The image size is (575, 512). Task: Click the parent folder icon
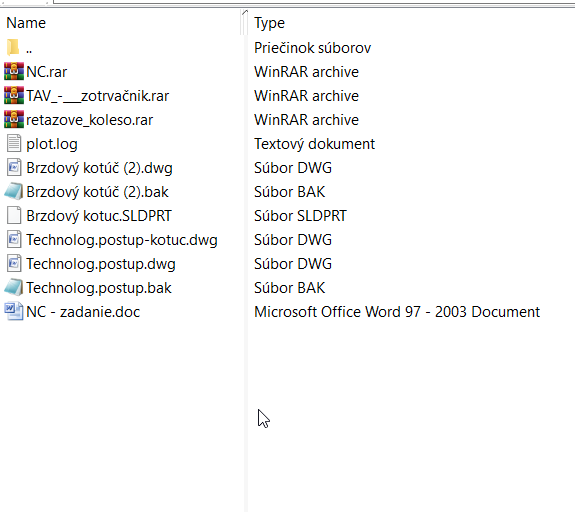coord(13,48)
